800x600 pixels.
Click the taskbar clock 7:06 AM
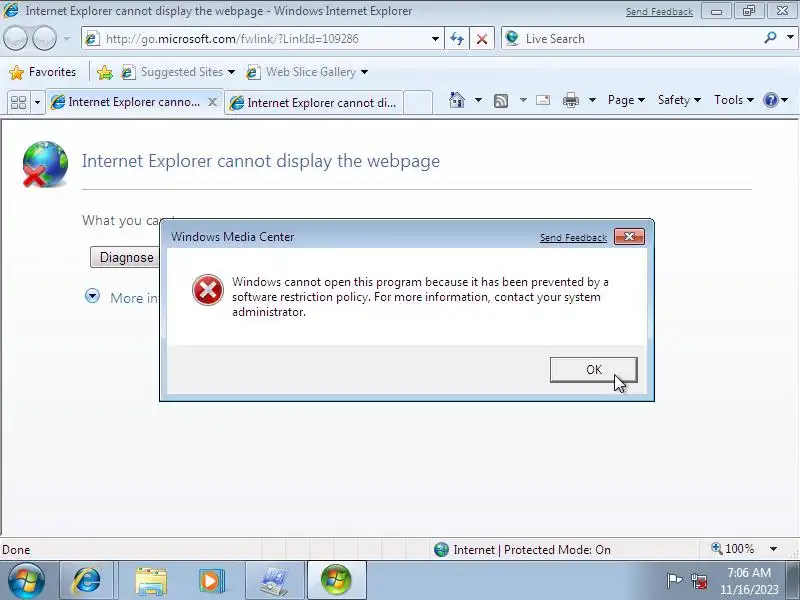point(749,572)
